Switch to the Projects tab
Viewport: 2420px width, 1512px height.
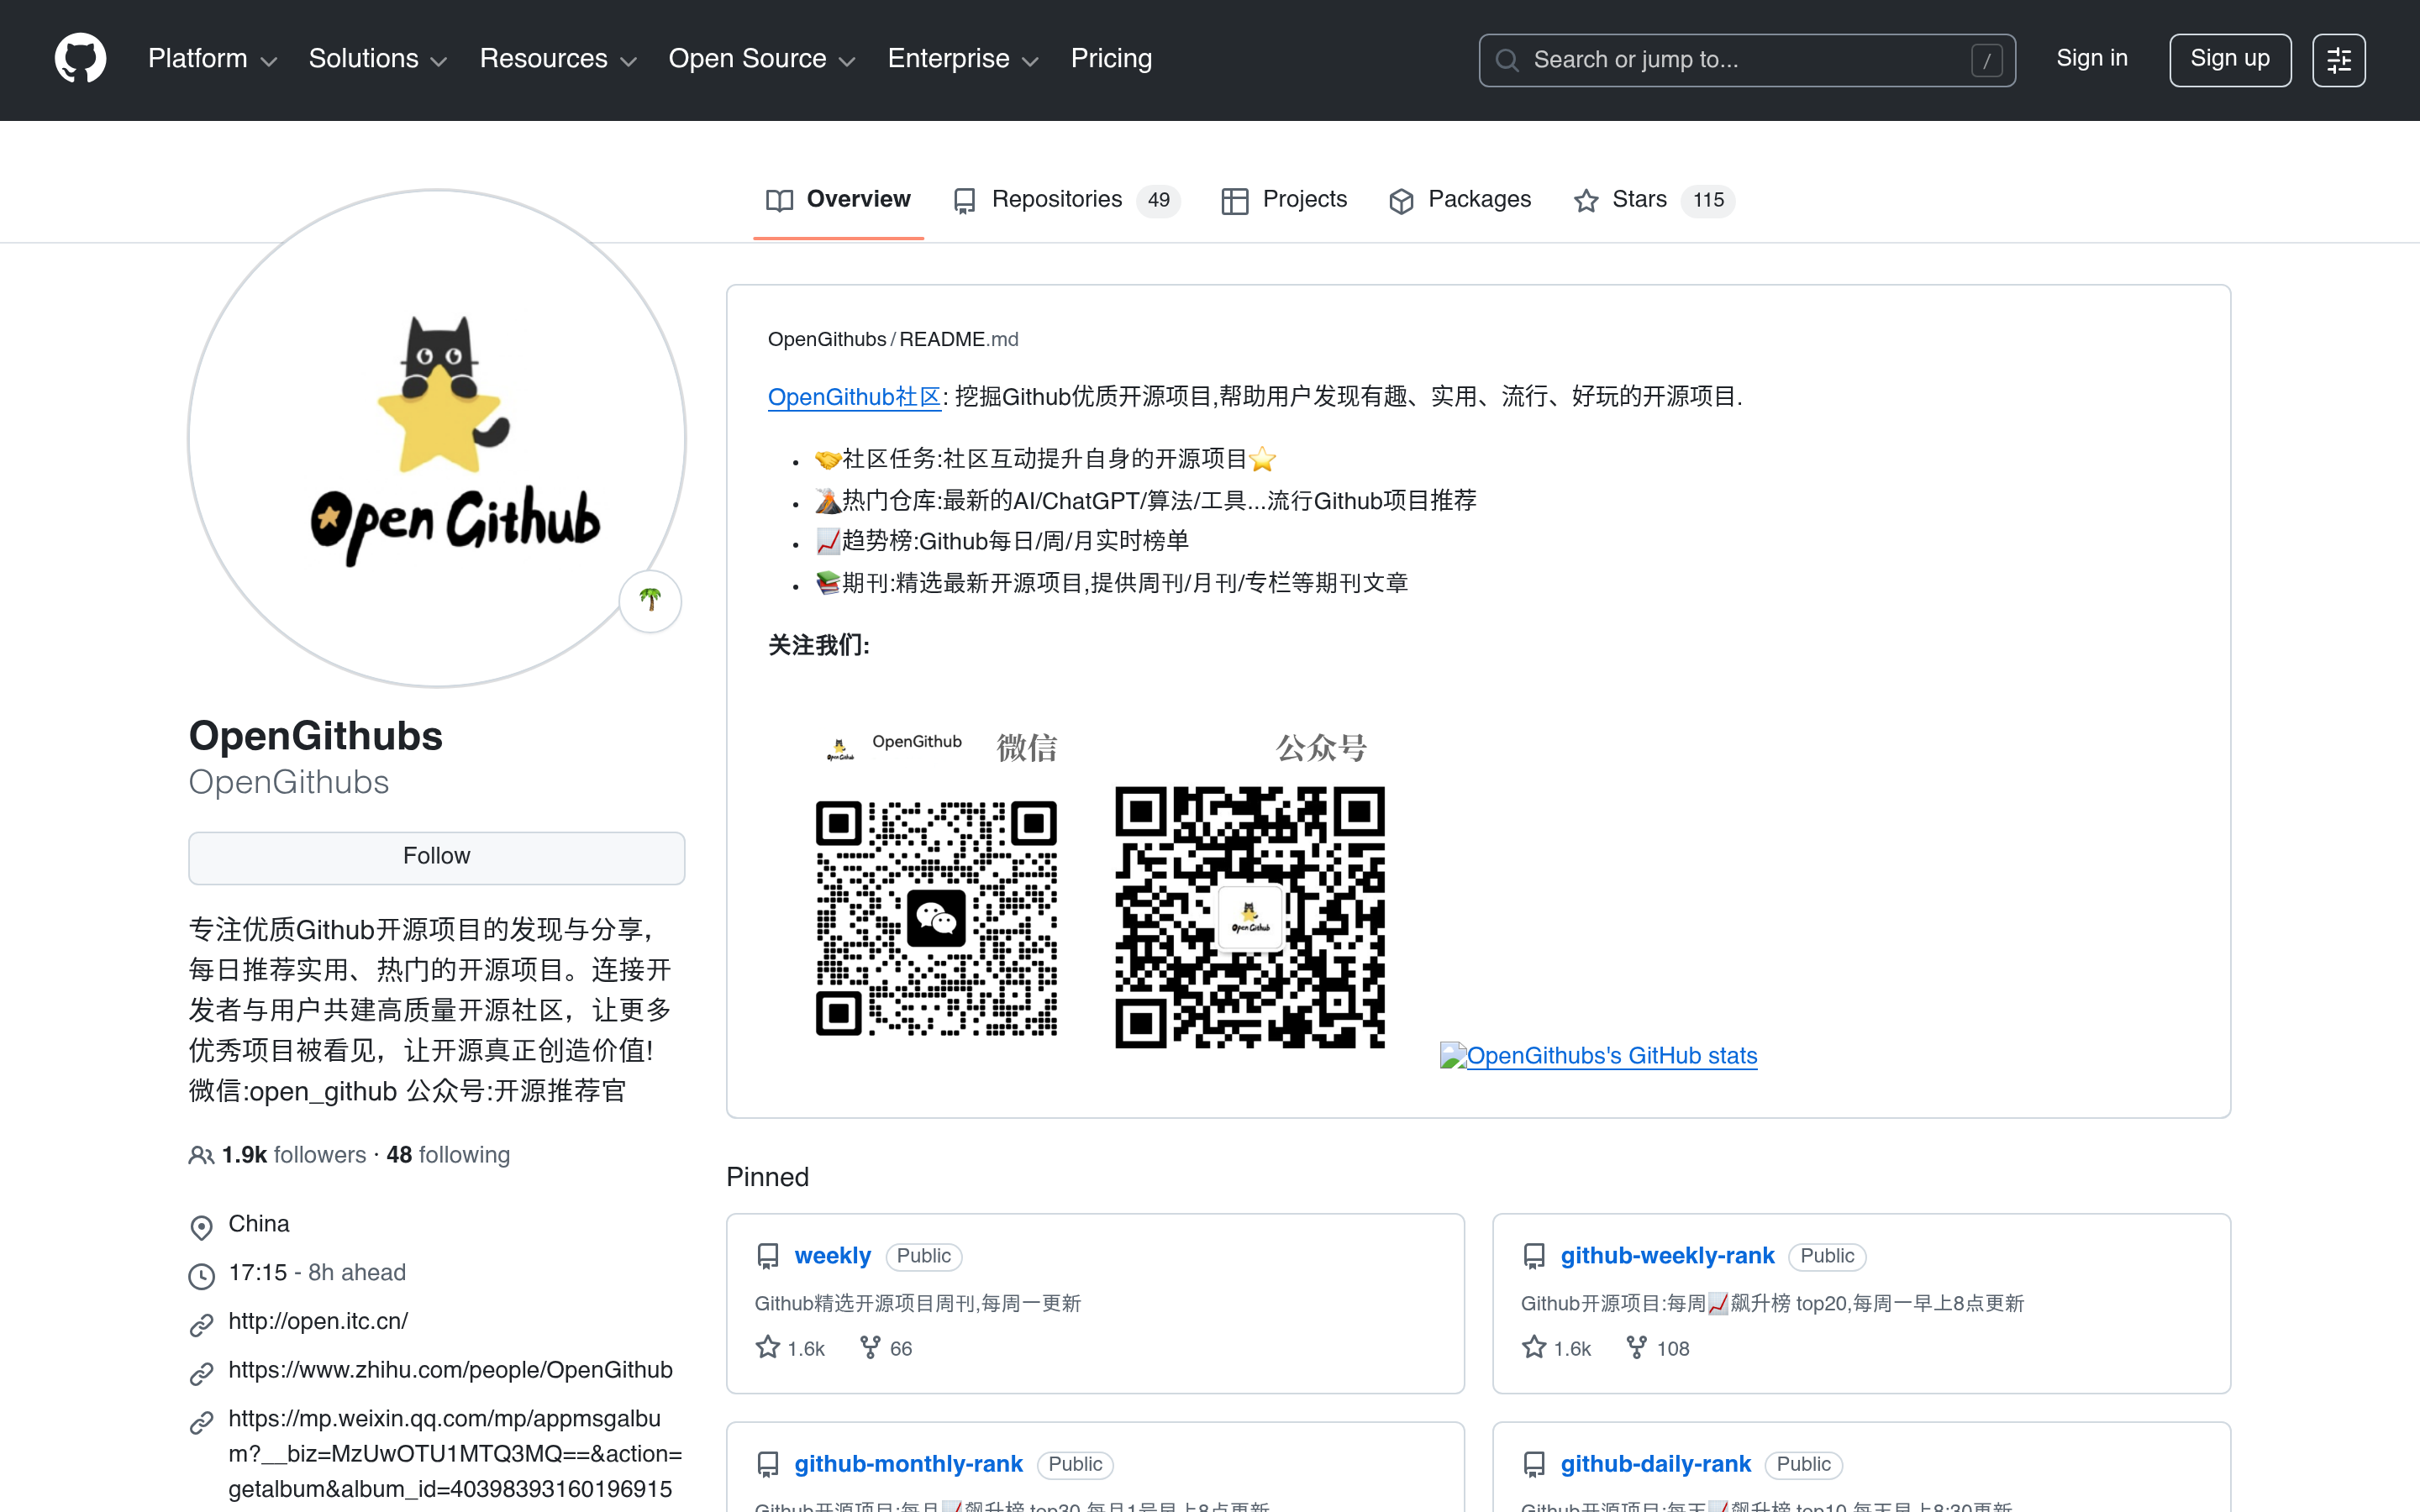click(x=1284, y=200)
